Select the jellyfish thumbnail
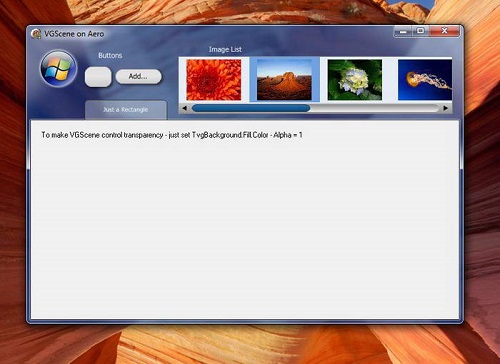 [x=425, y=80]
